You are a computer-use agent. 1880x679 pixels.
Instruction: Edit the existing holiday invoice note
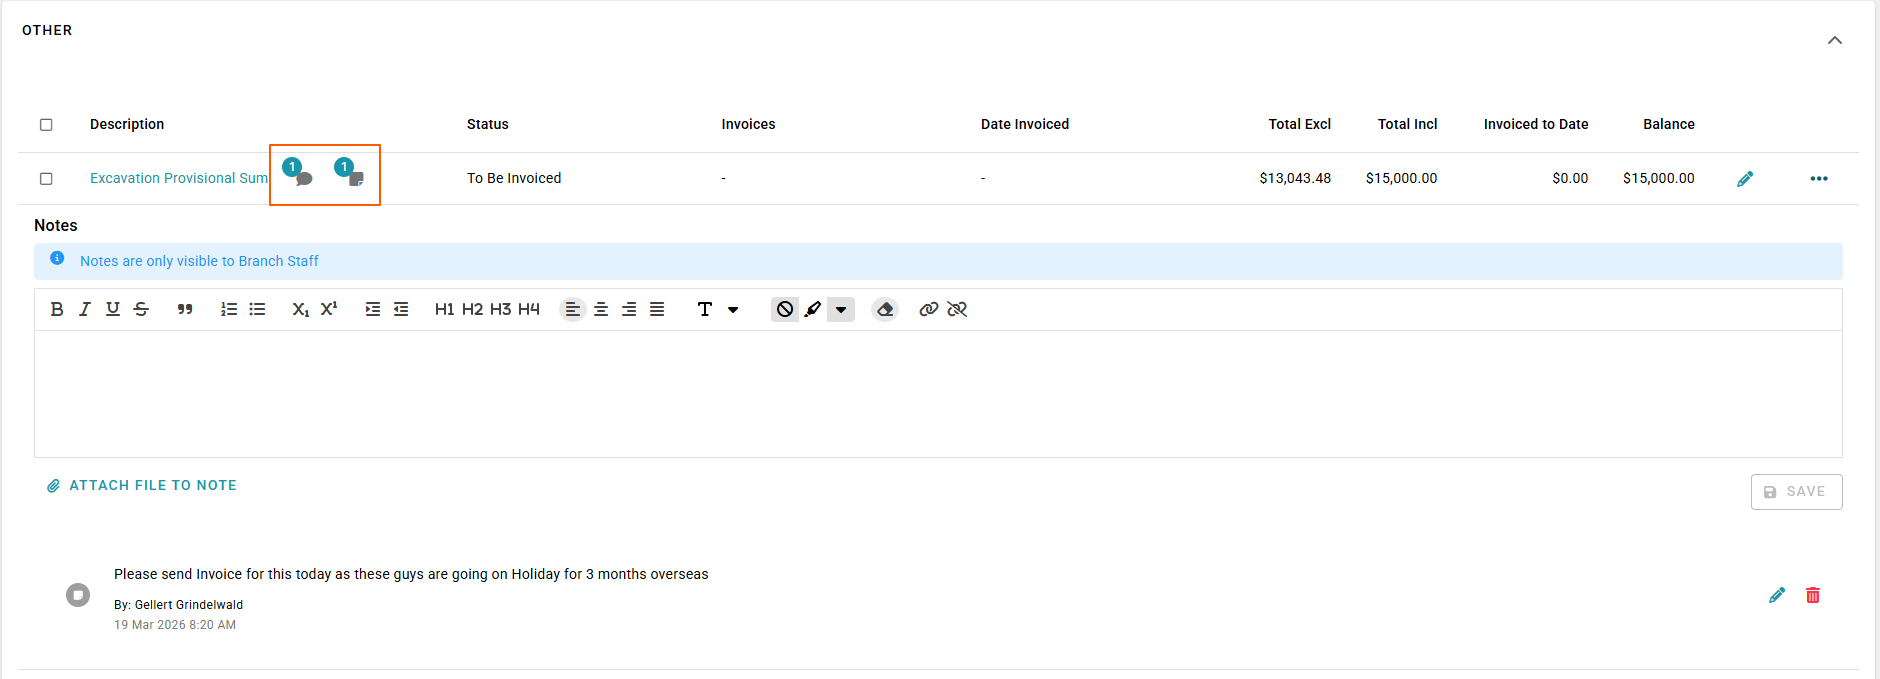tap(1777, 595)
